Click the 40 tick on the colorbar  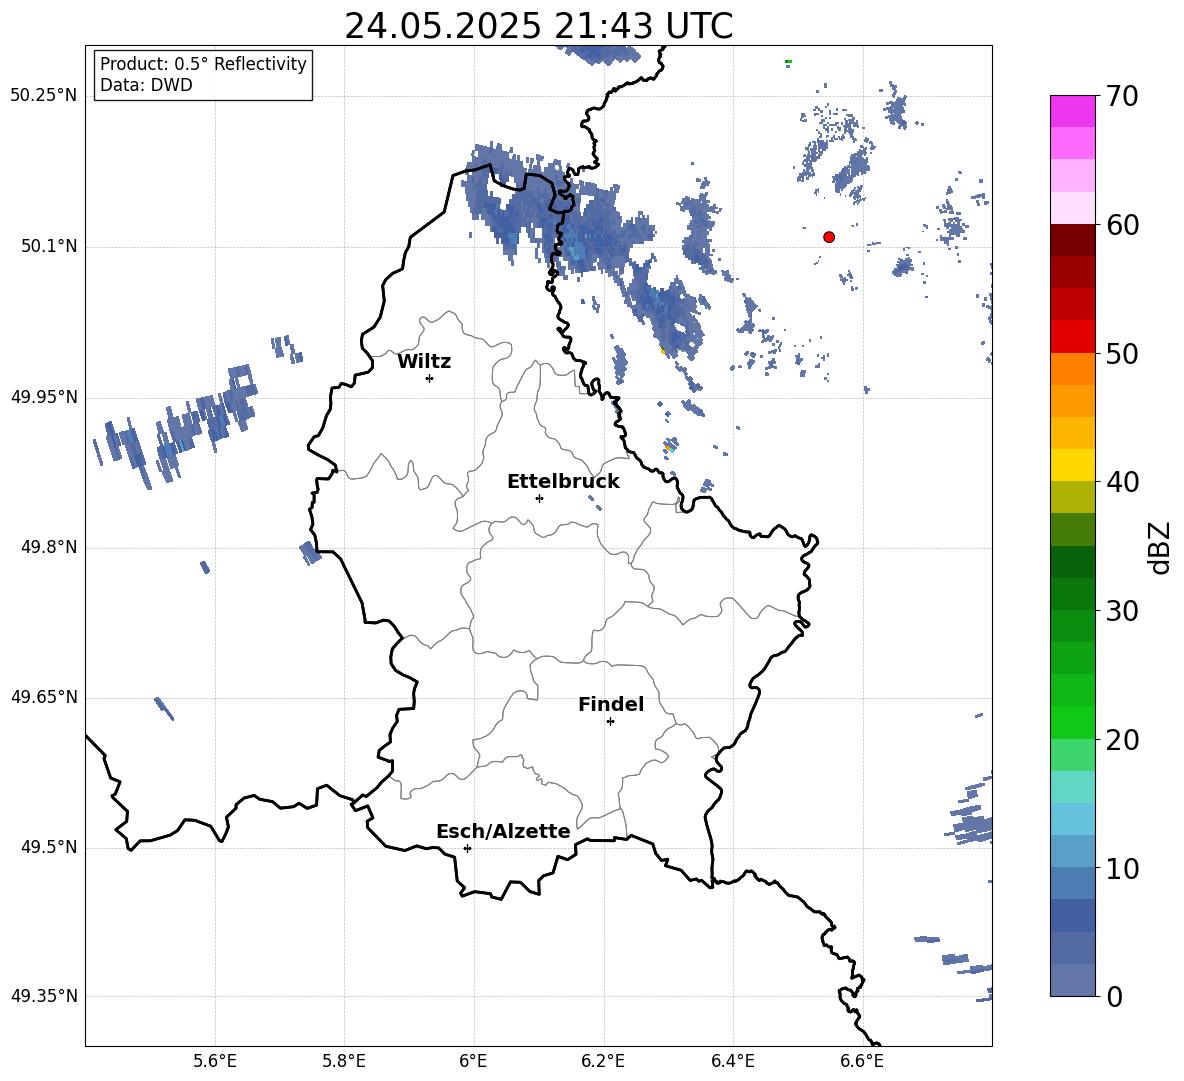[x=1122, y=482]
